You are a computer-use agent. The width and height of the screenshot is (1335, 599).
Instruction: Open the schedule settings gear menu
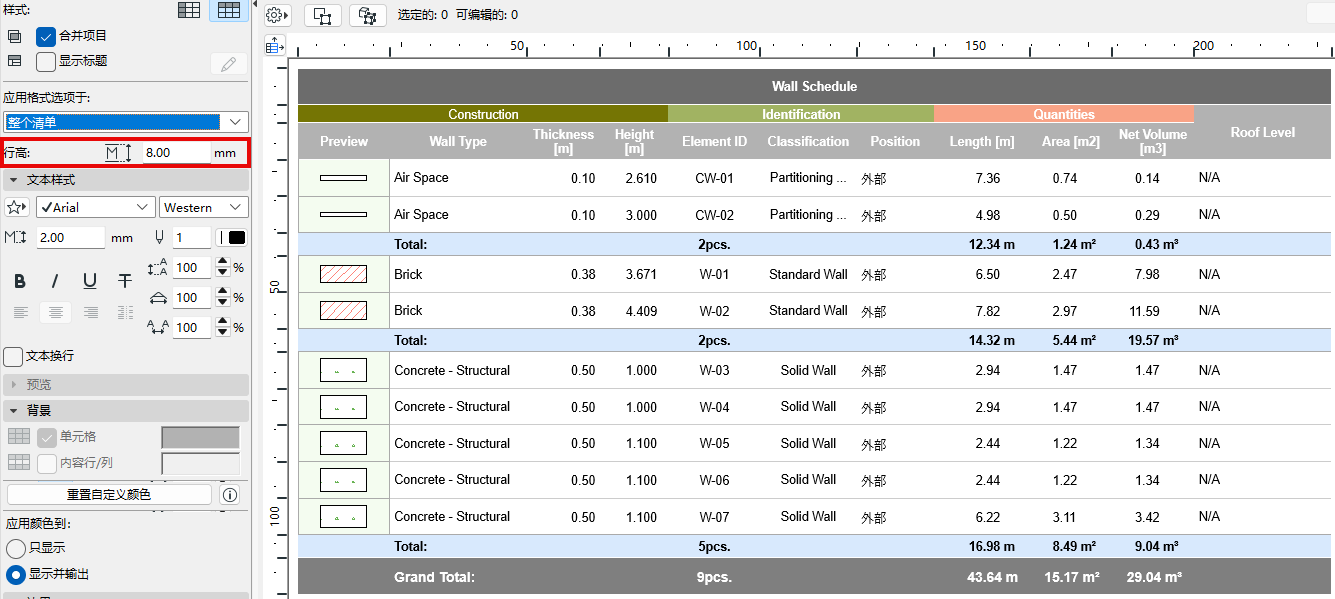pyautogui.click(x=277, y=15)
